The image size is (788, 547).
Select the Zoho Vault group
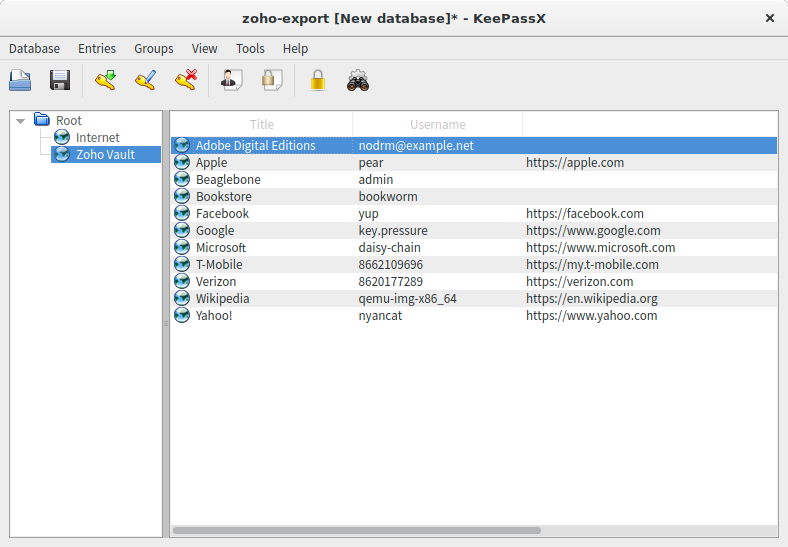click(105, 154)
